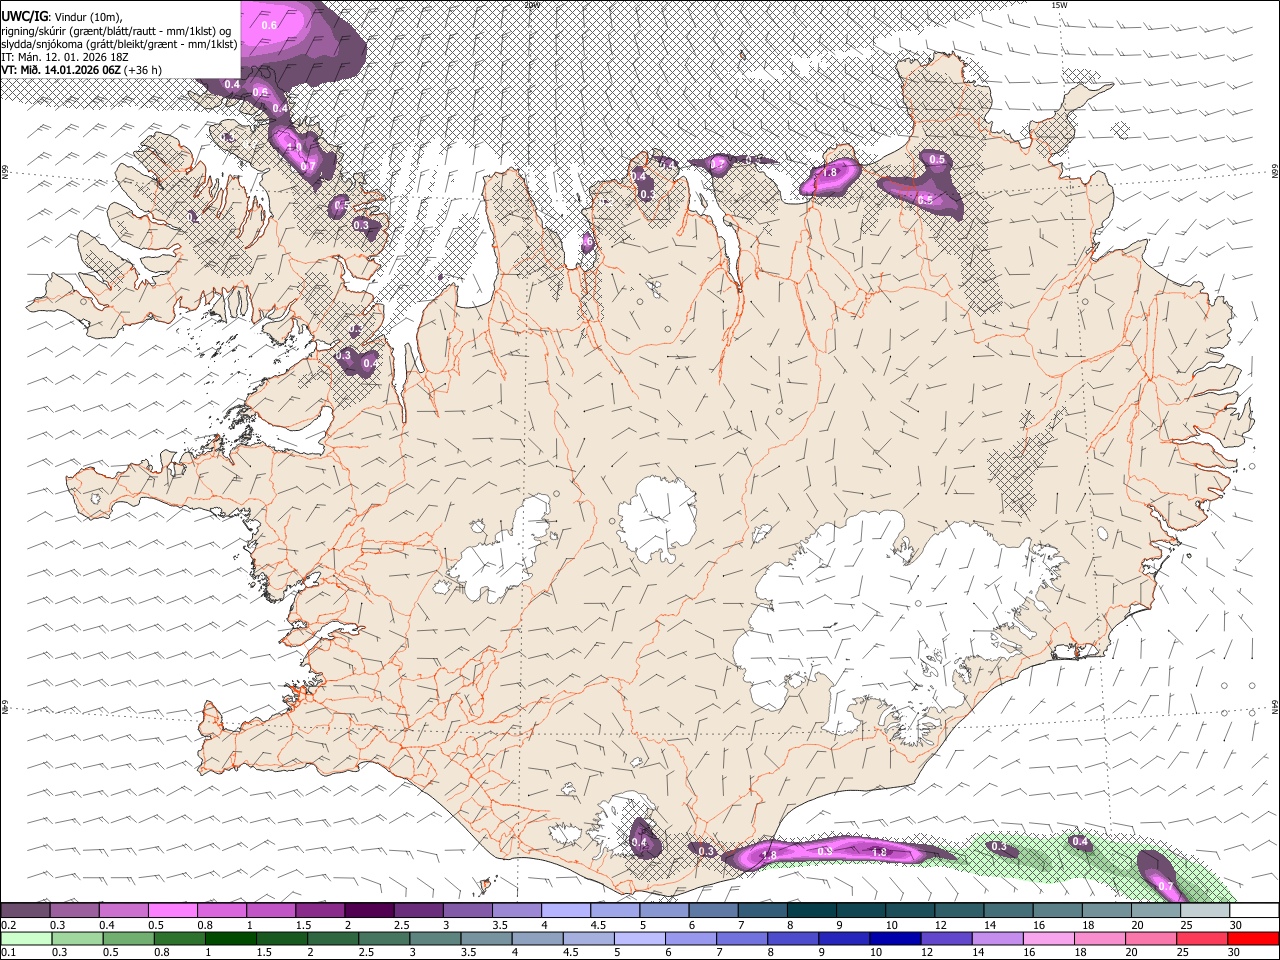
Task: Click the 15W longitude label at top
Action: [1059, 5]
